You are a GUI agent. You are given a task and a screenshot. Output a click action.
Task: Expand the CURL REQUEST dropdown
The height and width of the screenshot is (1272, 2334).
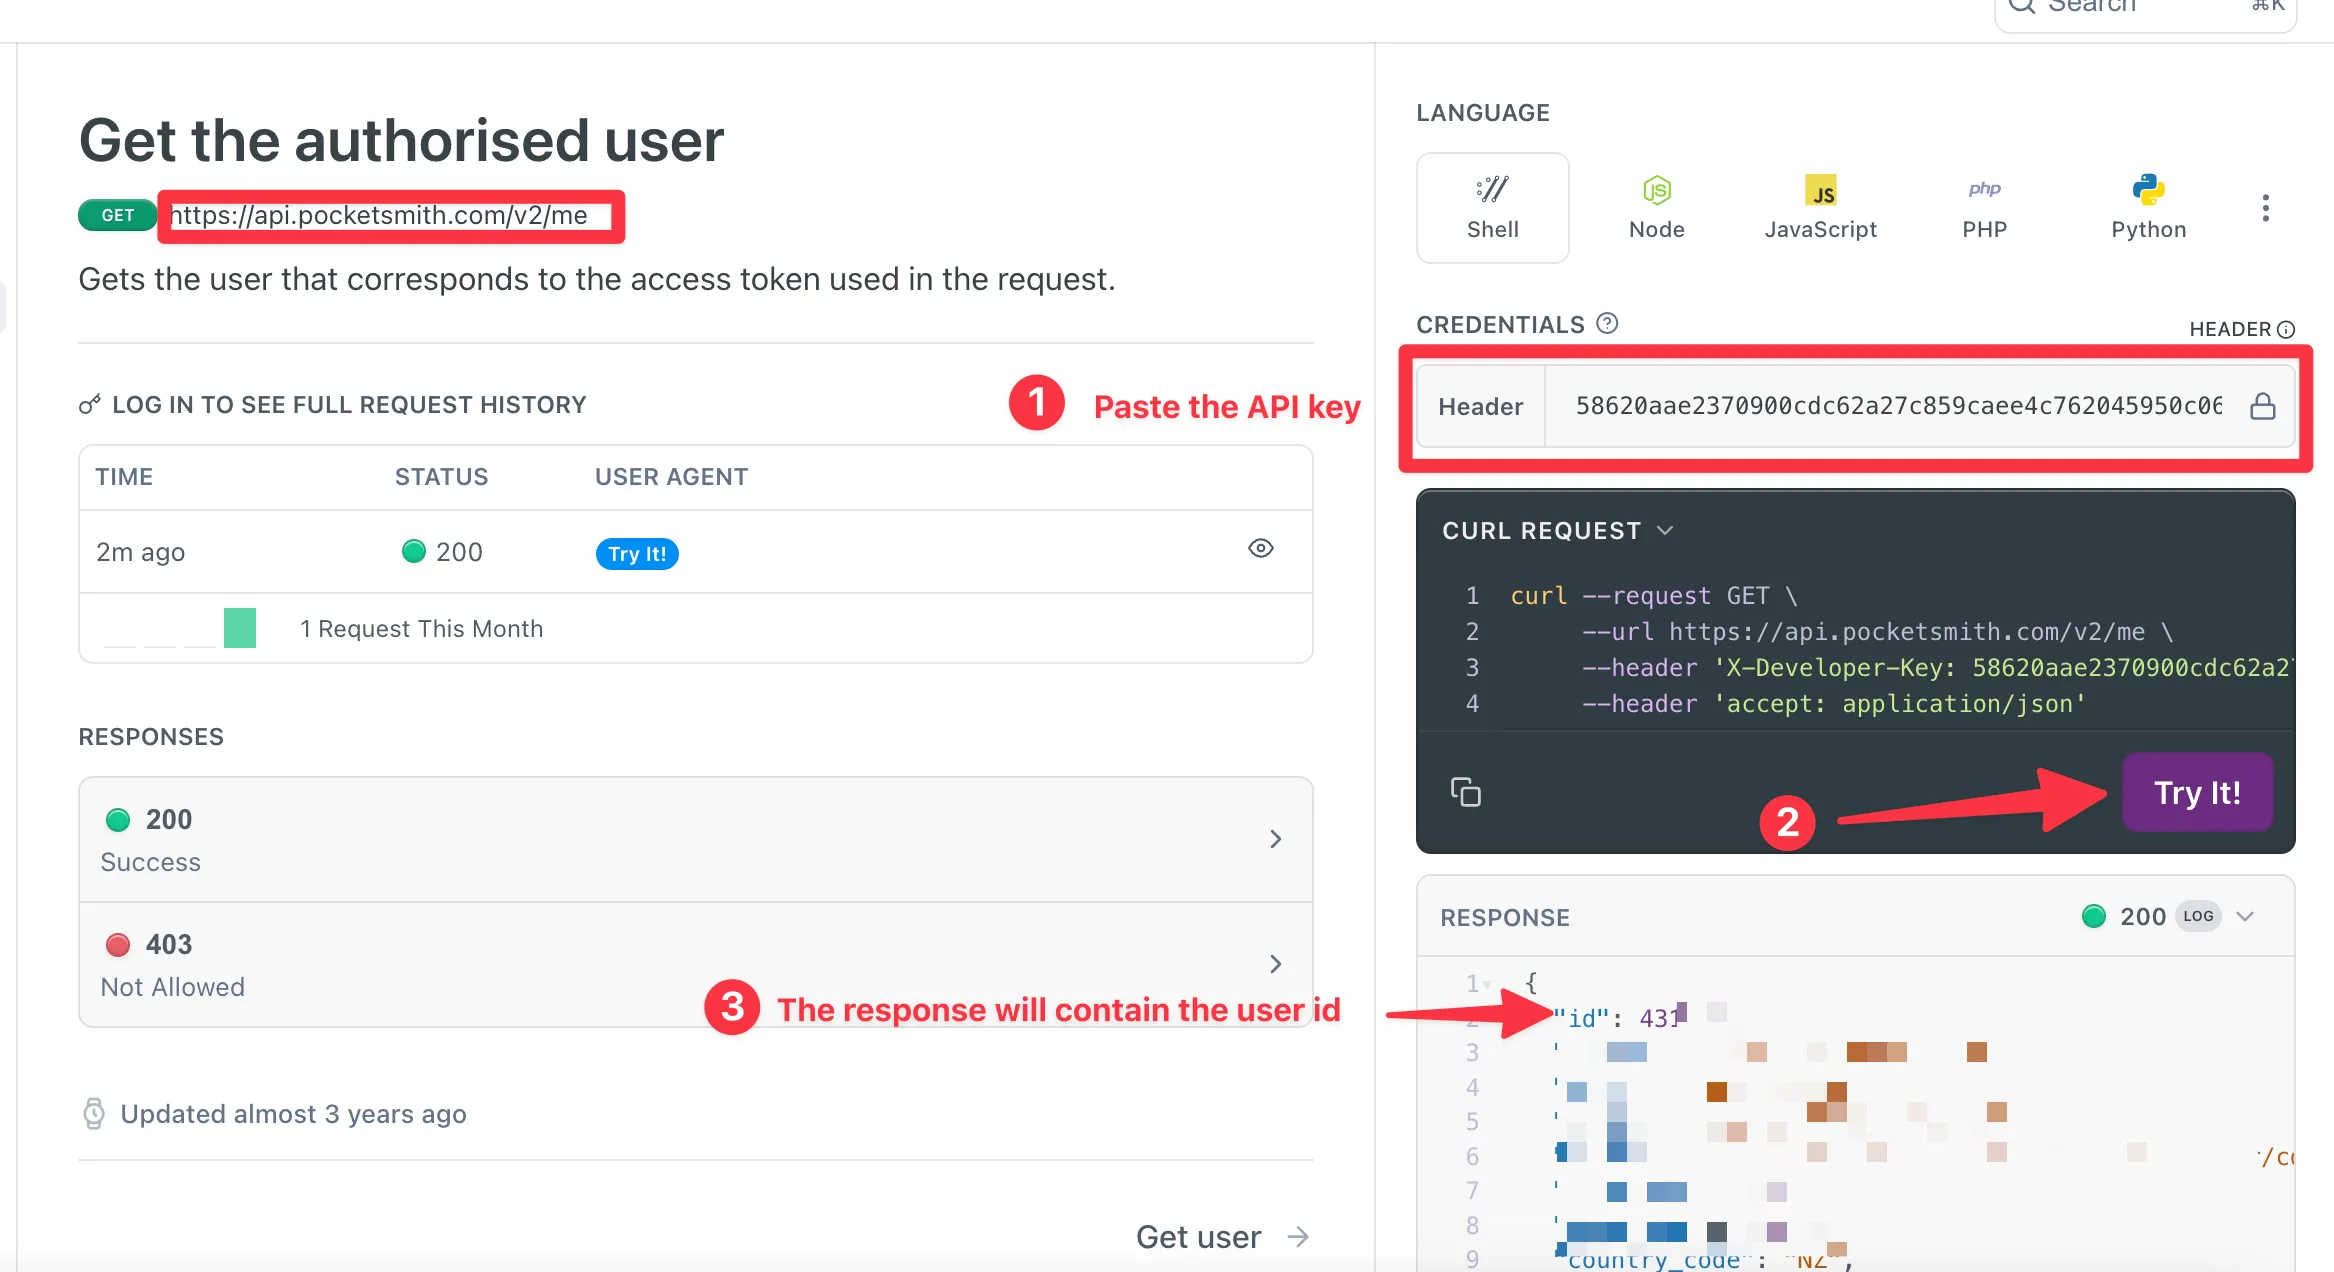1664,530
